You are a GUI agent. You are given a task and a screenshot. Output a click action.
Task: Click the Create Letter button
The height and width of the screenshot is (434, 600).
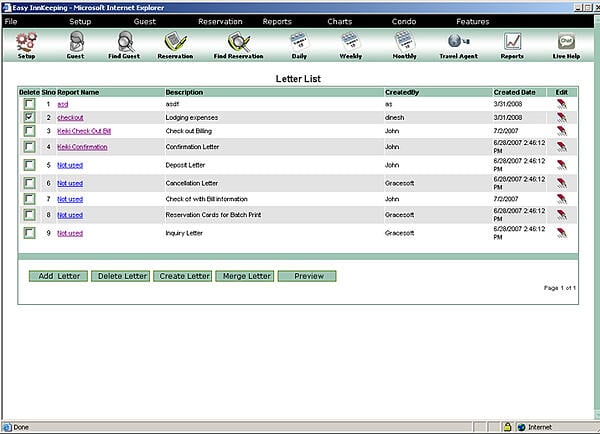pos(183,276)
